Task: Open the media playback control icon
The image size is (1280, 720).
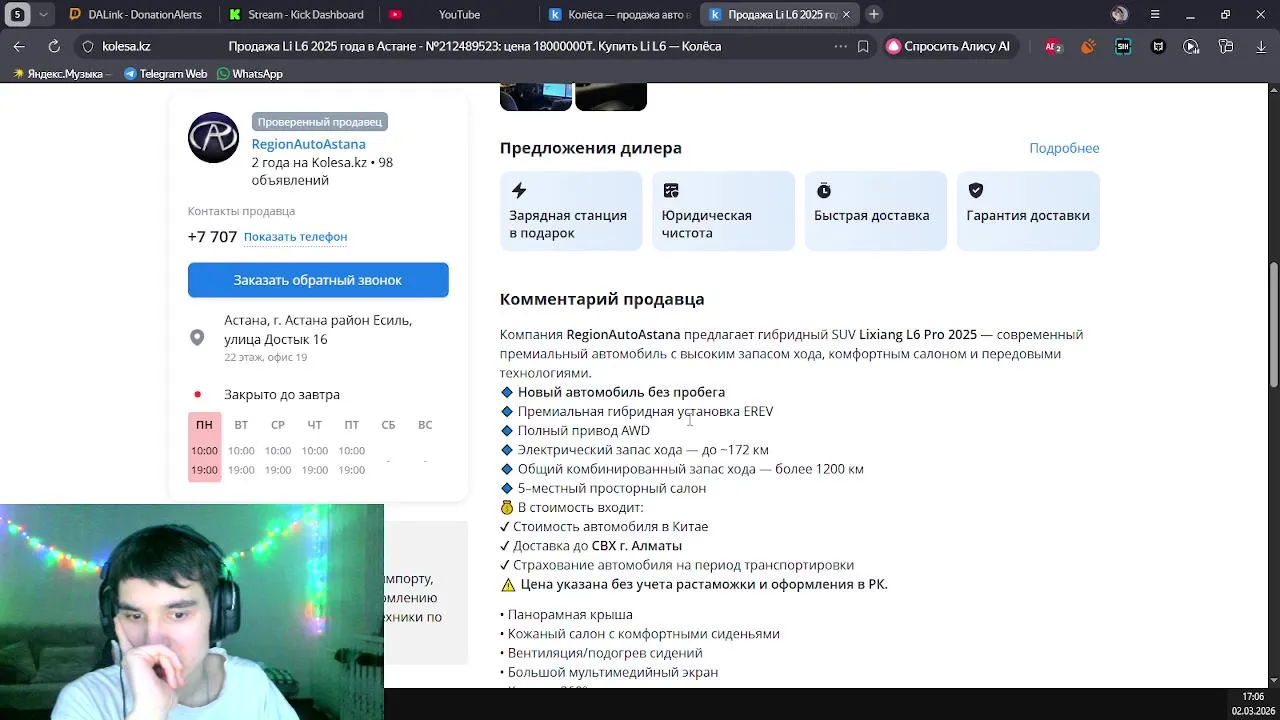Action: coord(1191,46)
